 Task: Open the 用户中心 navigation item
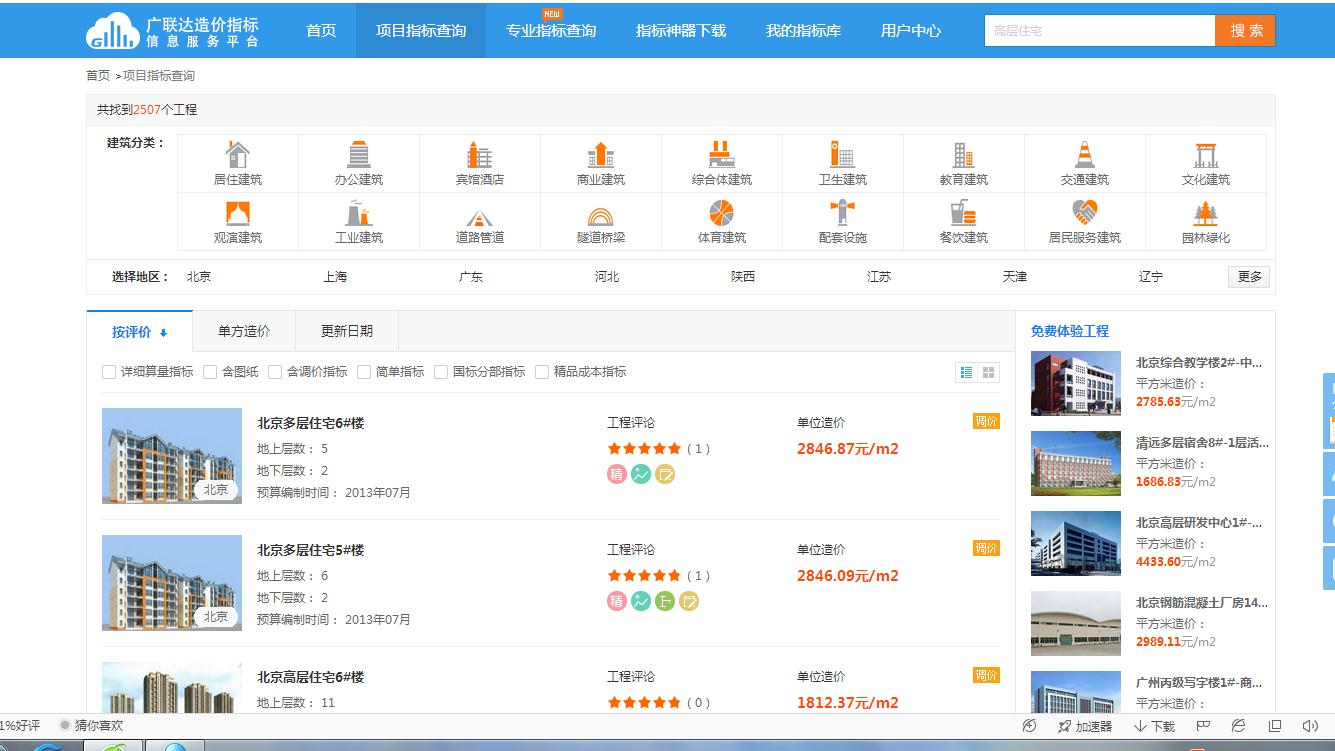pos(911,31)
